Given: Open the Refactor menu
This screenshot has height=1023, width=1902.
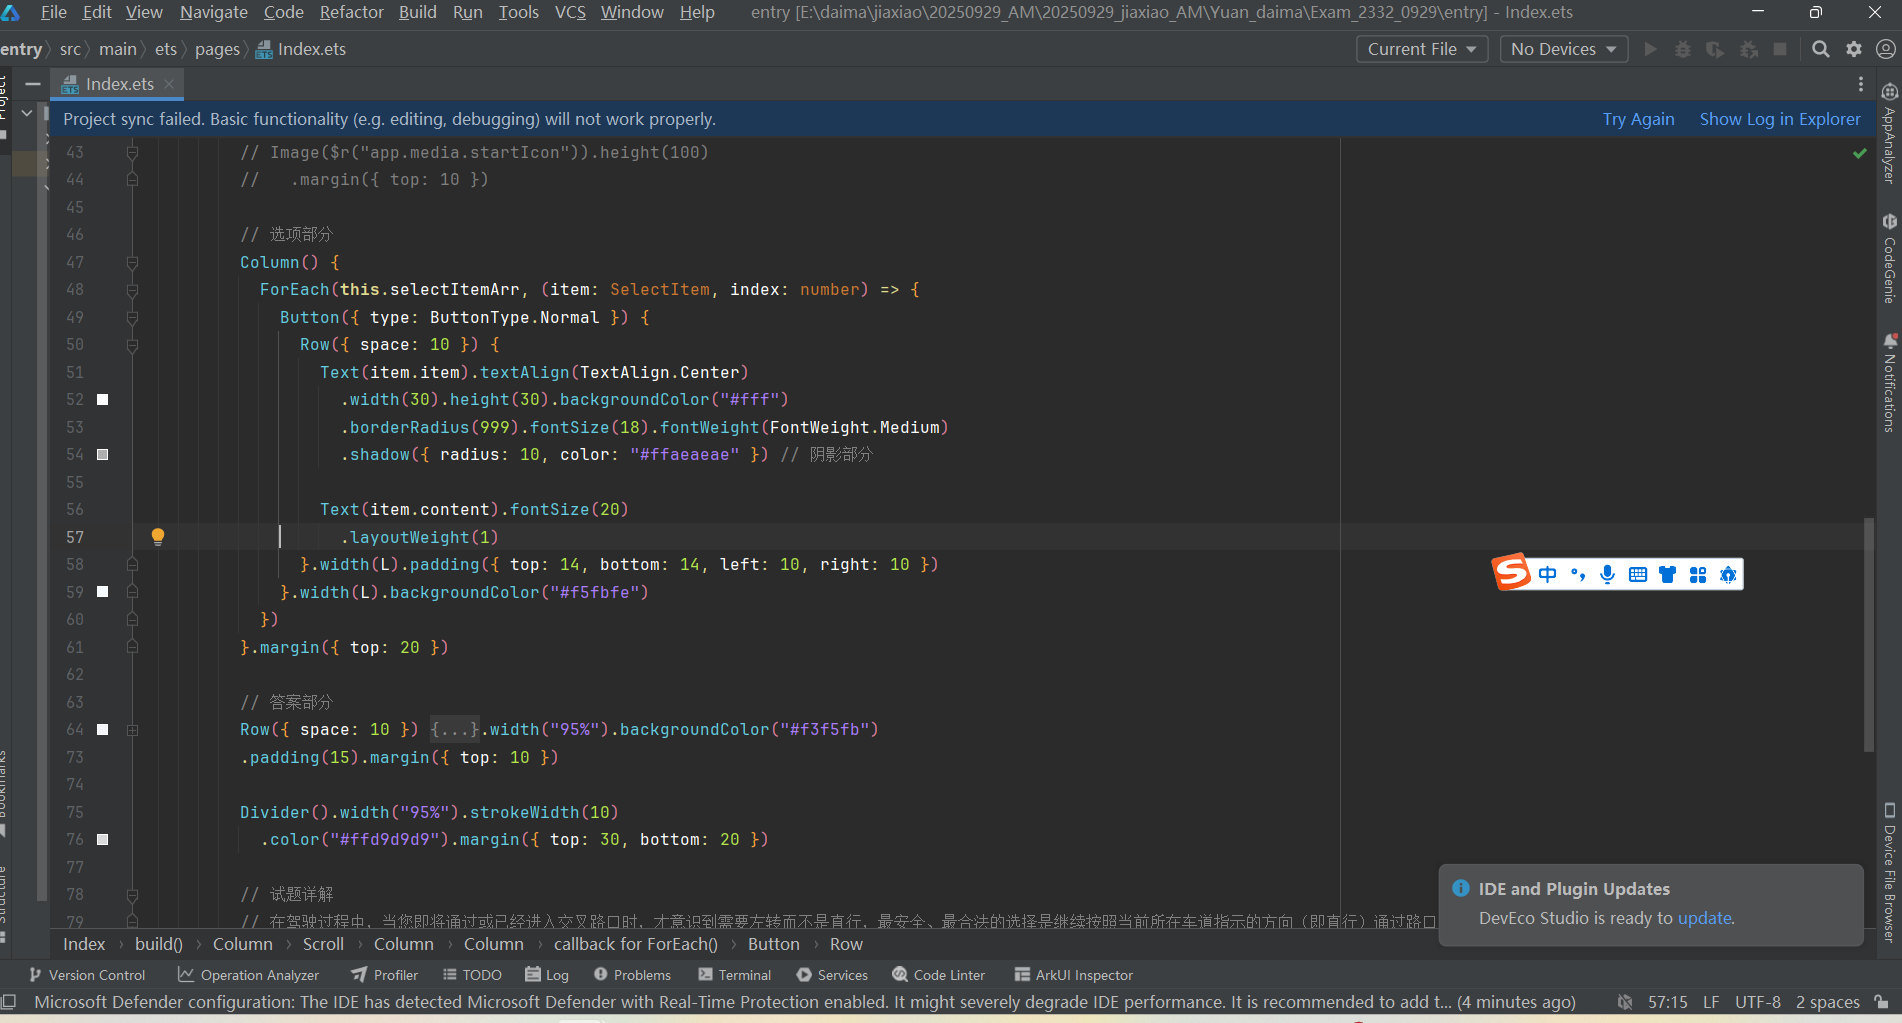Looking at the screenshot, I should tap(351, 12).
